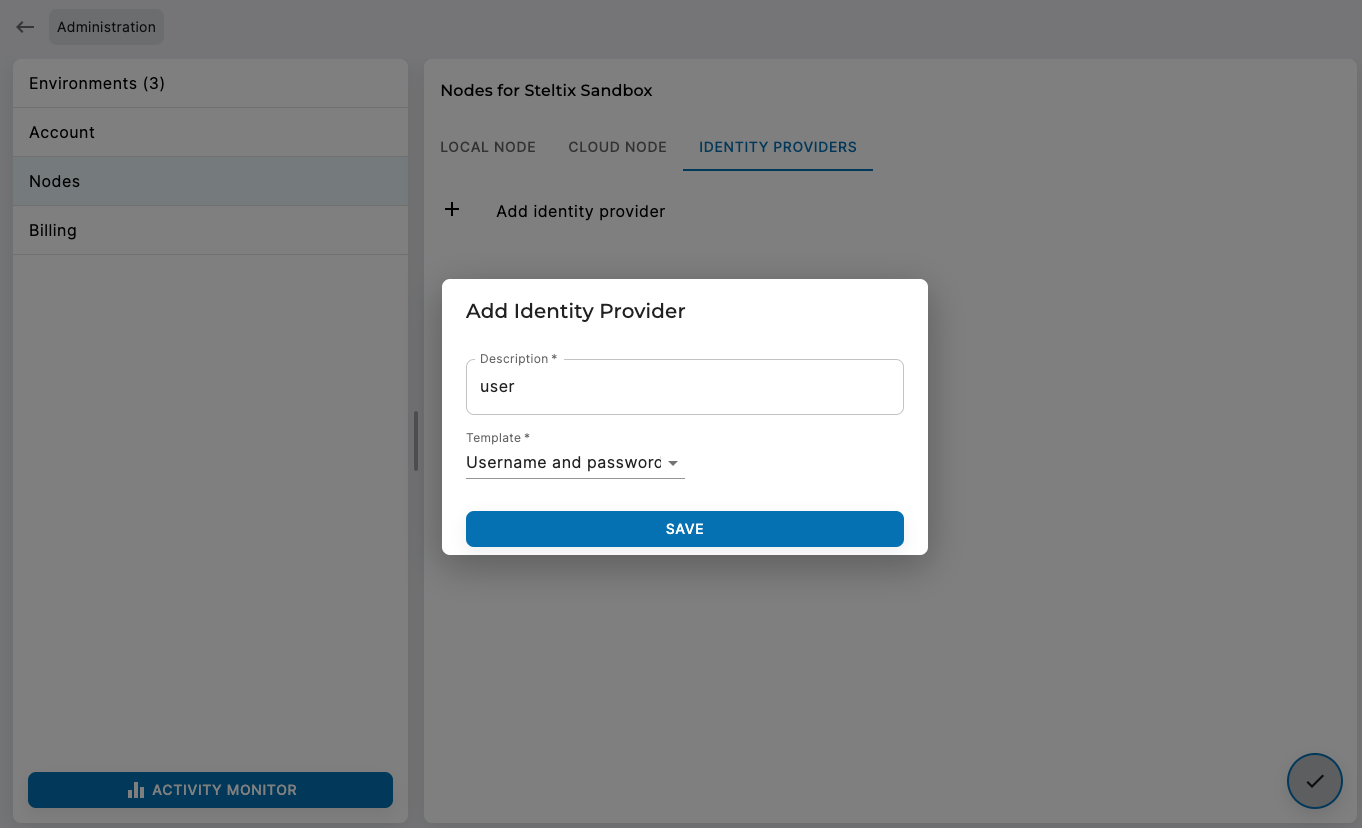Click the plus icon to add identity provider
The image size is (1362, 828).
[452, 210]
